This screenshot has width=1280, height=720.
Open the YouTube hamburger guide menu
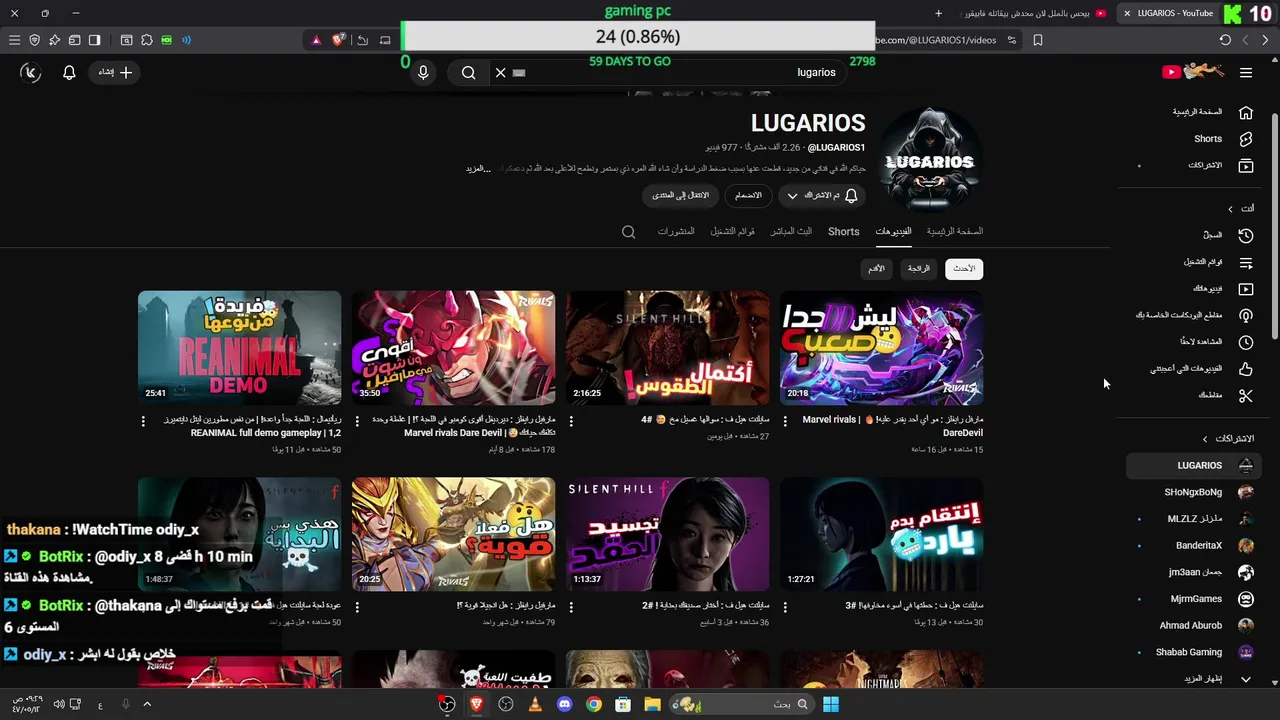click(x=1246, y=72)
